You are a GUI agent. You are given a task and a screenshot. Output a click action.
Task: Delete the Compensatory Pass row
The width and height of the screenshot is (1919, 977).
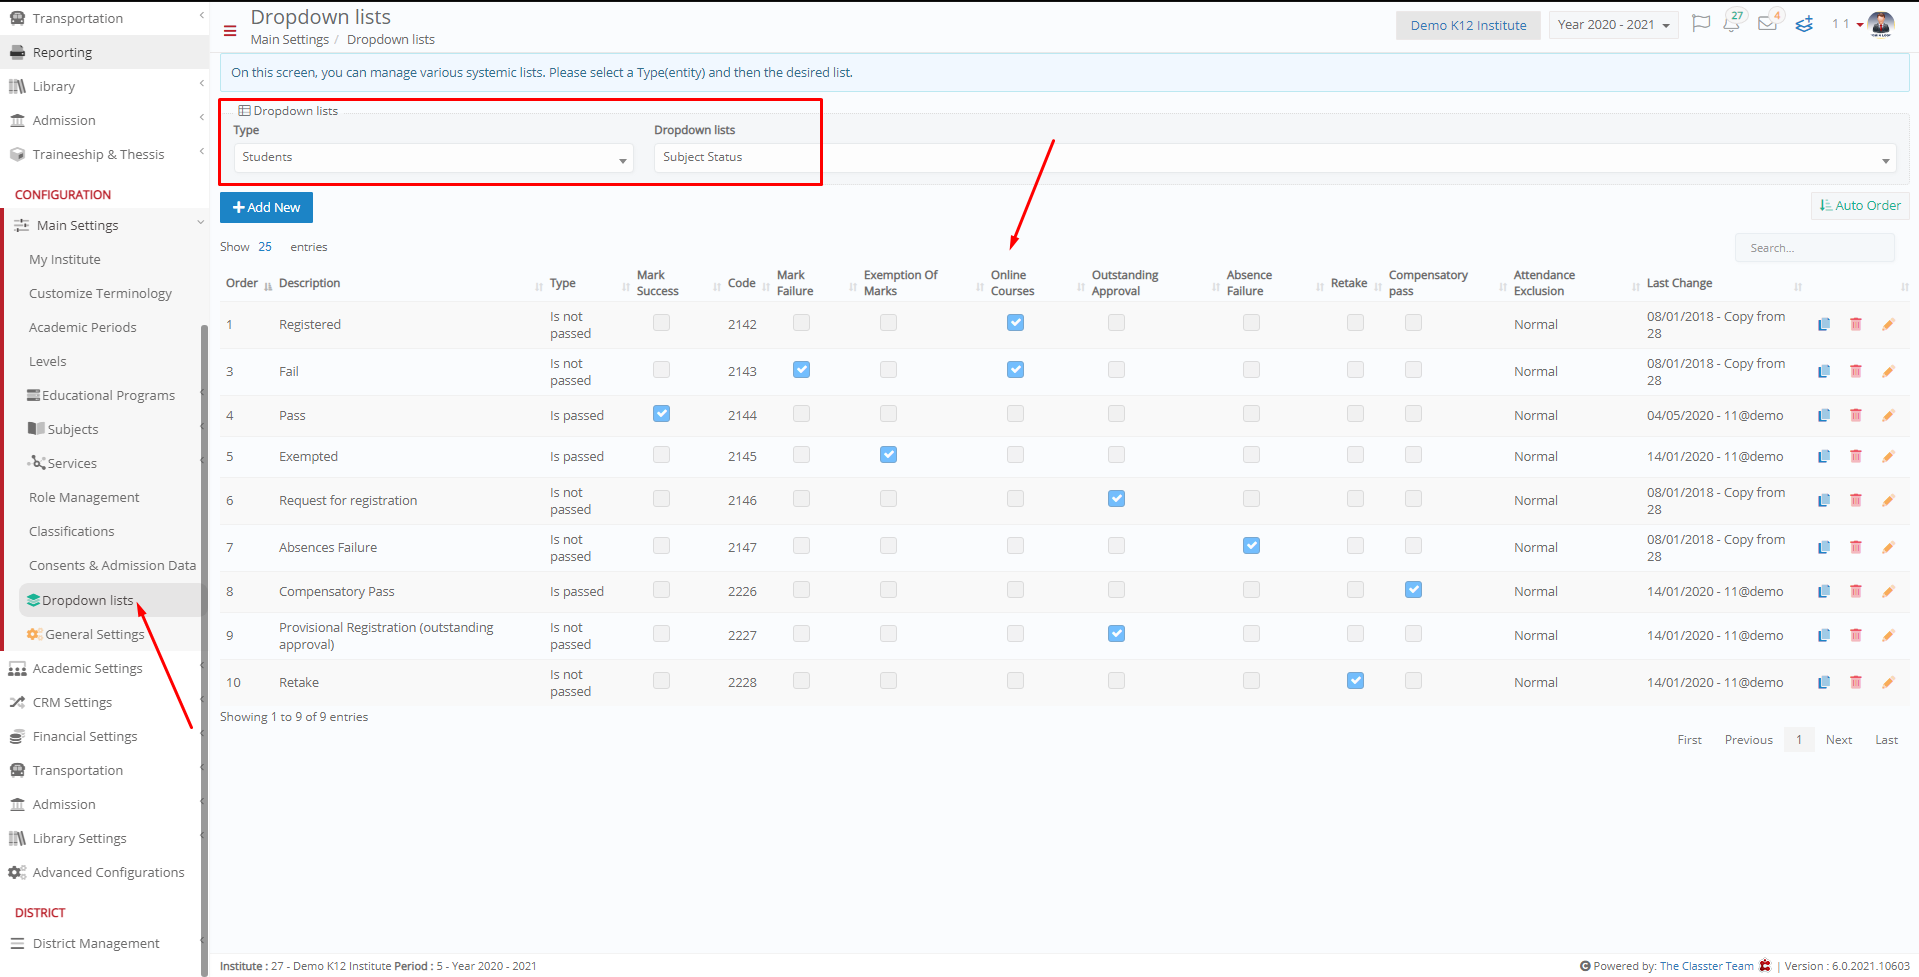[1856, 591]
